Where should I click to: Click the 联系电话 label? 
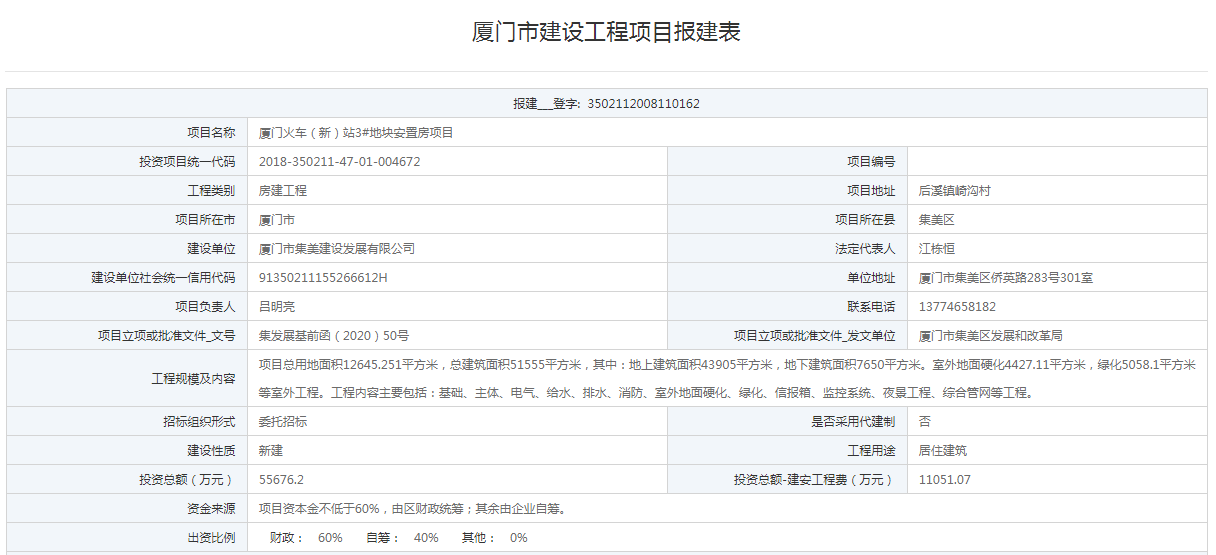(871, 307)
